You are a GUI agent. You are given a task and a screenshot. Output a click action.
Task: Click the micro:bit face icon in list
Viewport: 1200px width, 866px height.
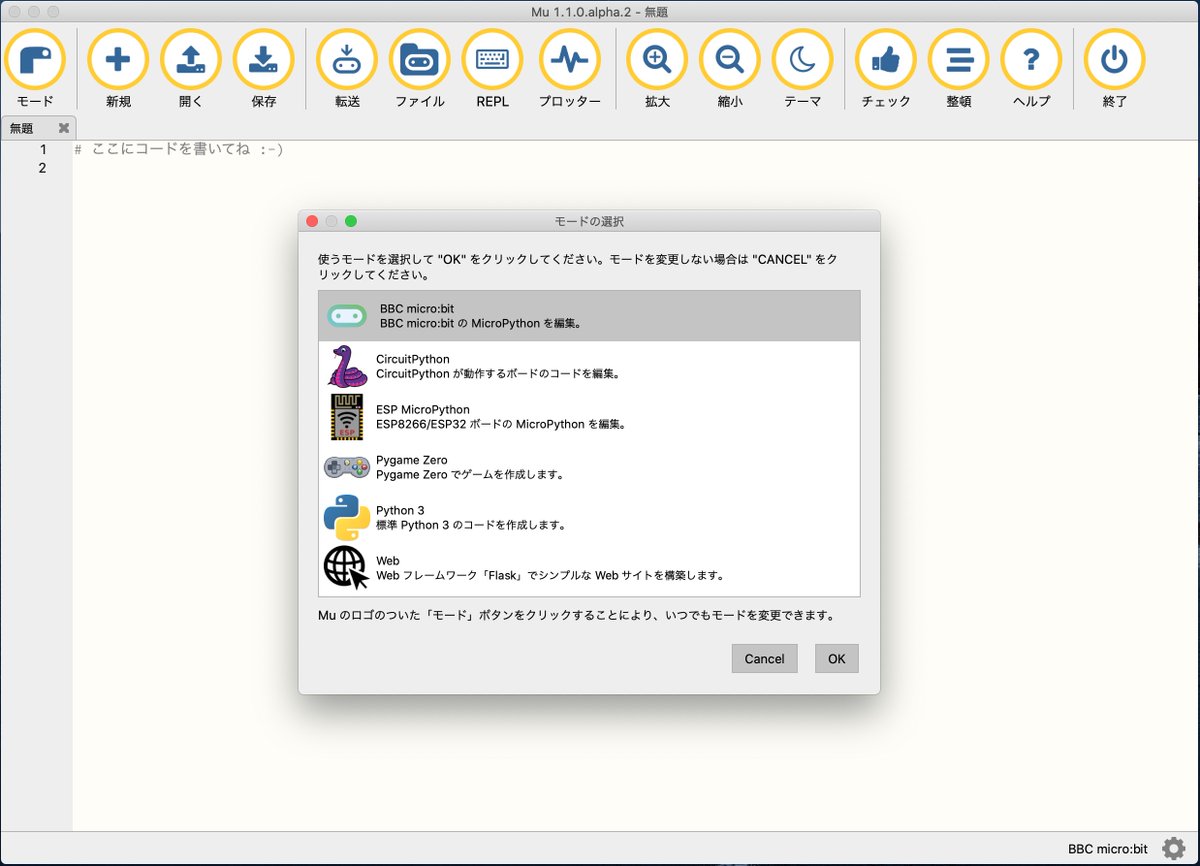(347, 316)
